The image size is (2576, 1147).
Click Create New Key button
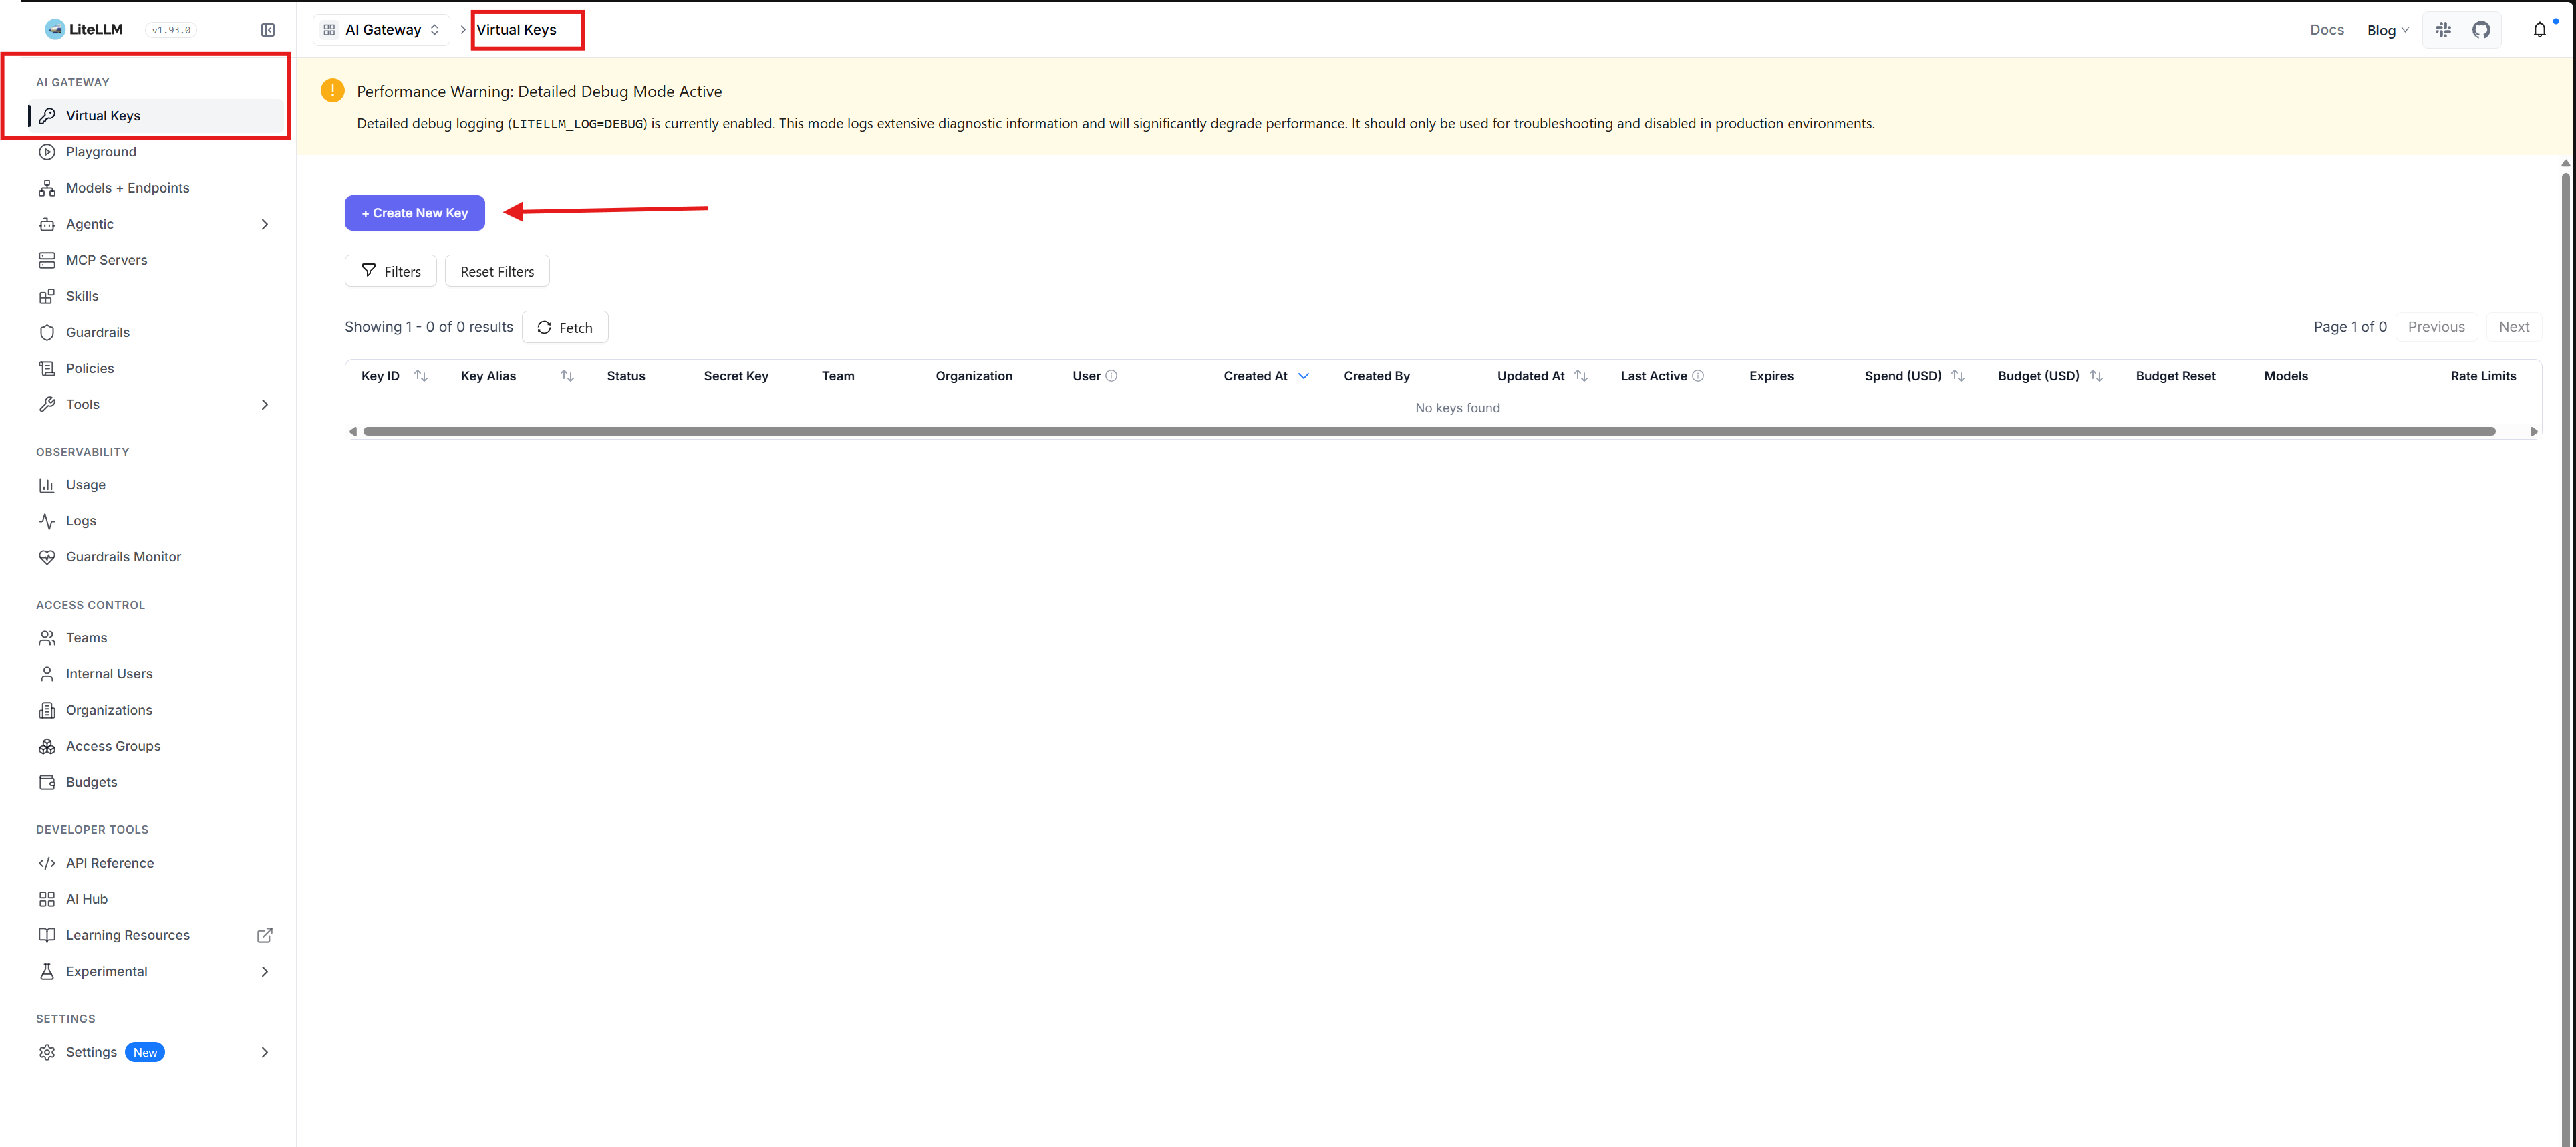coord(415,213)
